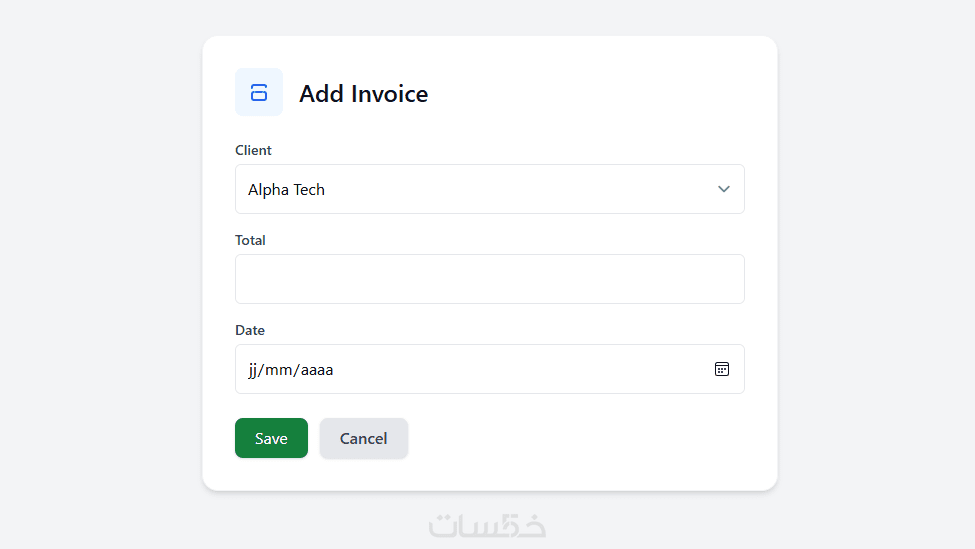Expand the Client dropdown chevron arrow
This screenshot has width=975, height=549.
724,189
